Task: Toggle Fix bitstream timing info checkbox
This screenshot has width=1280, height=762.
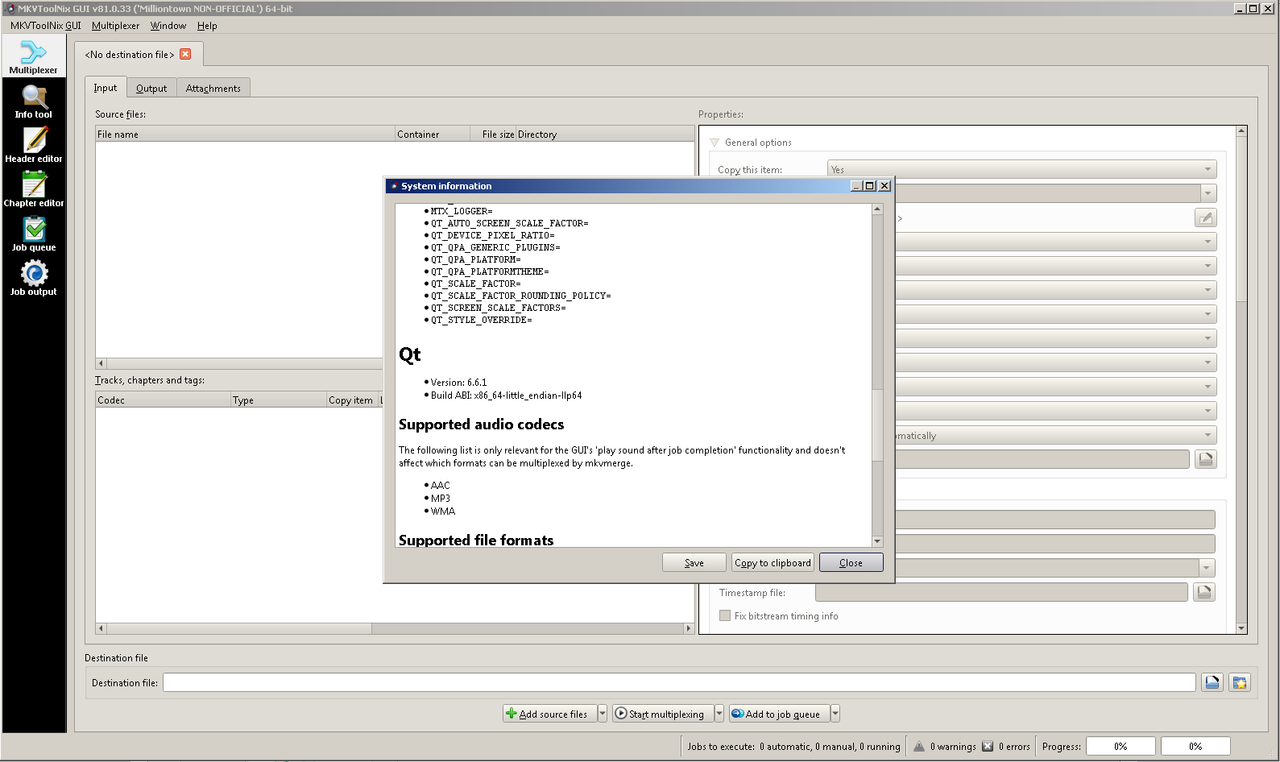Action: pos(725,616)
